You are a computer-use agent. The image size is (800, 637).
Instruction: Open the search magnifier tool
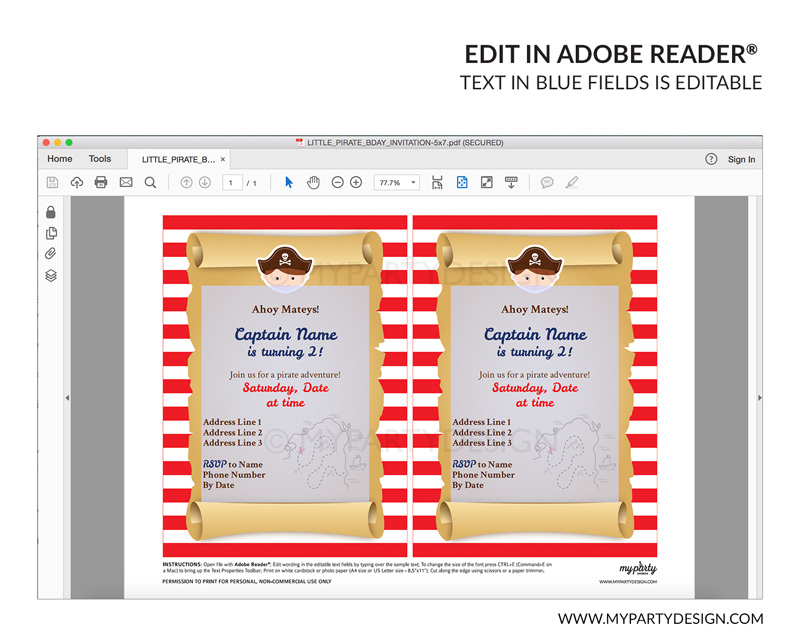pos(150,183)
